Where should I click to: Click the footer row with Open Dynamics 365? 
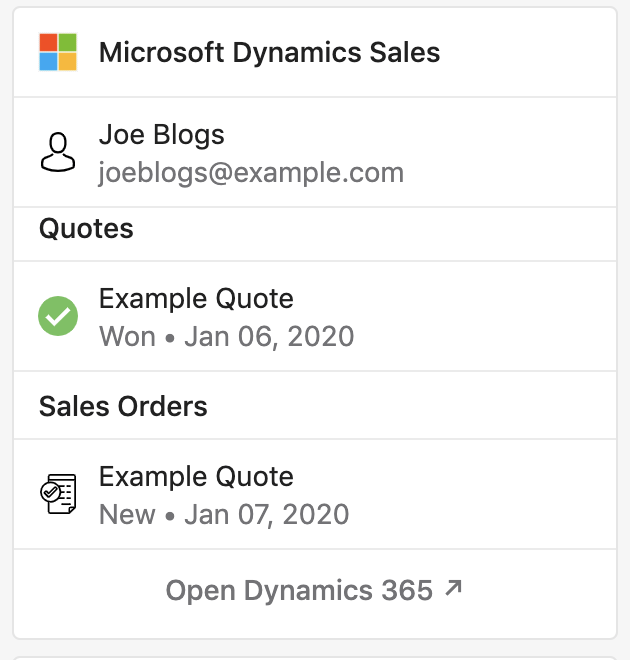(x=315, y=593)
